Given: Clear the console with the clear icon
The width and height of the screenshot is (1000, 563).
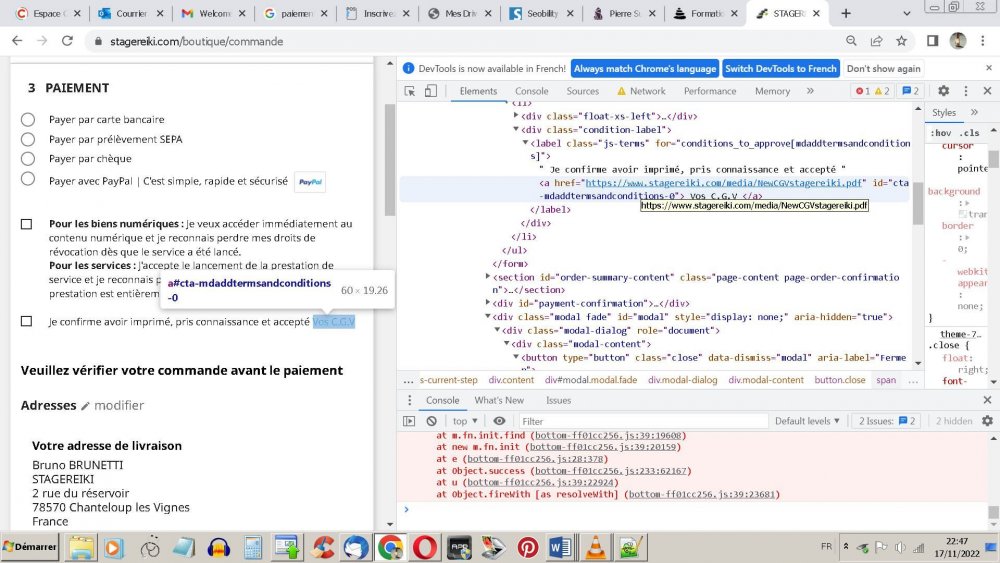Looking at the screenshot, I should [432, 421].
